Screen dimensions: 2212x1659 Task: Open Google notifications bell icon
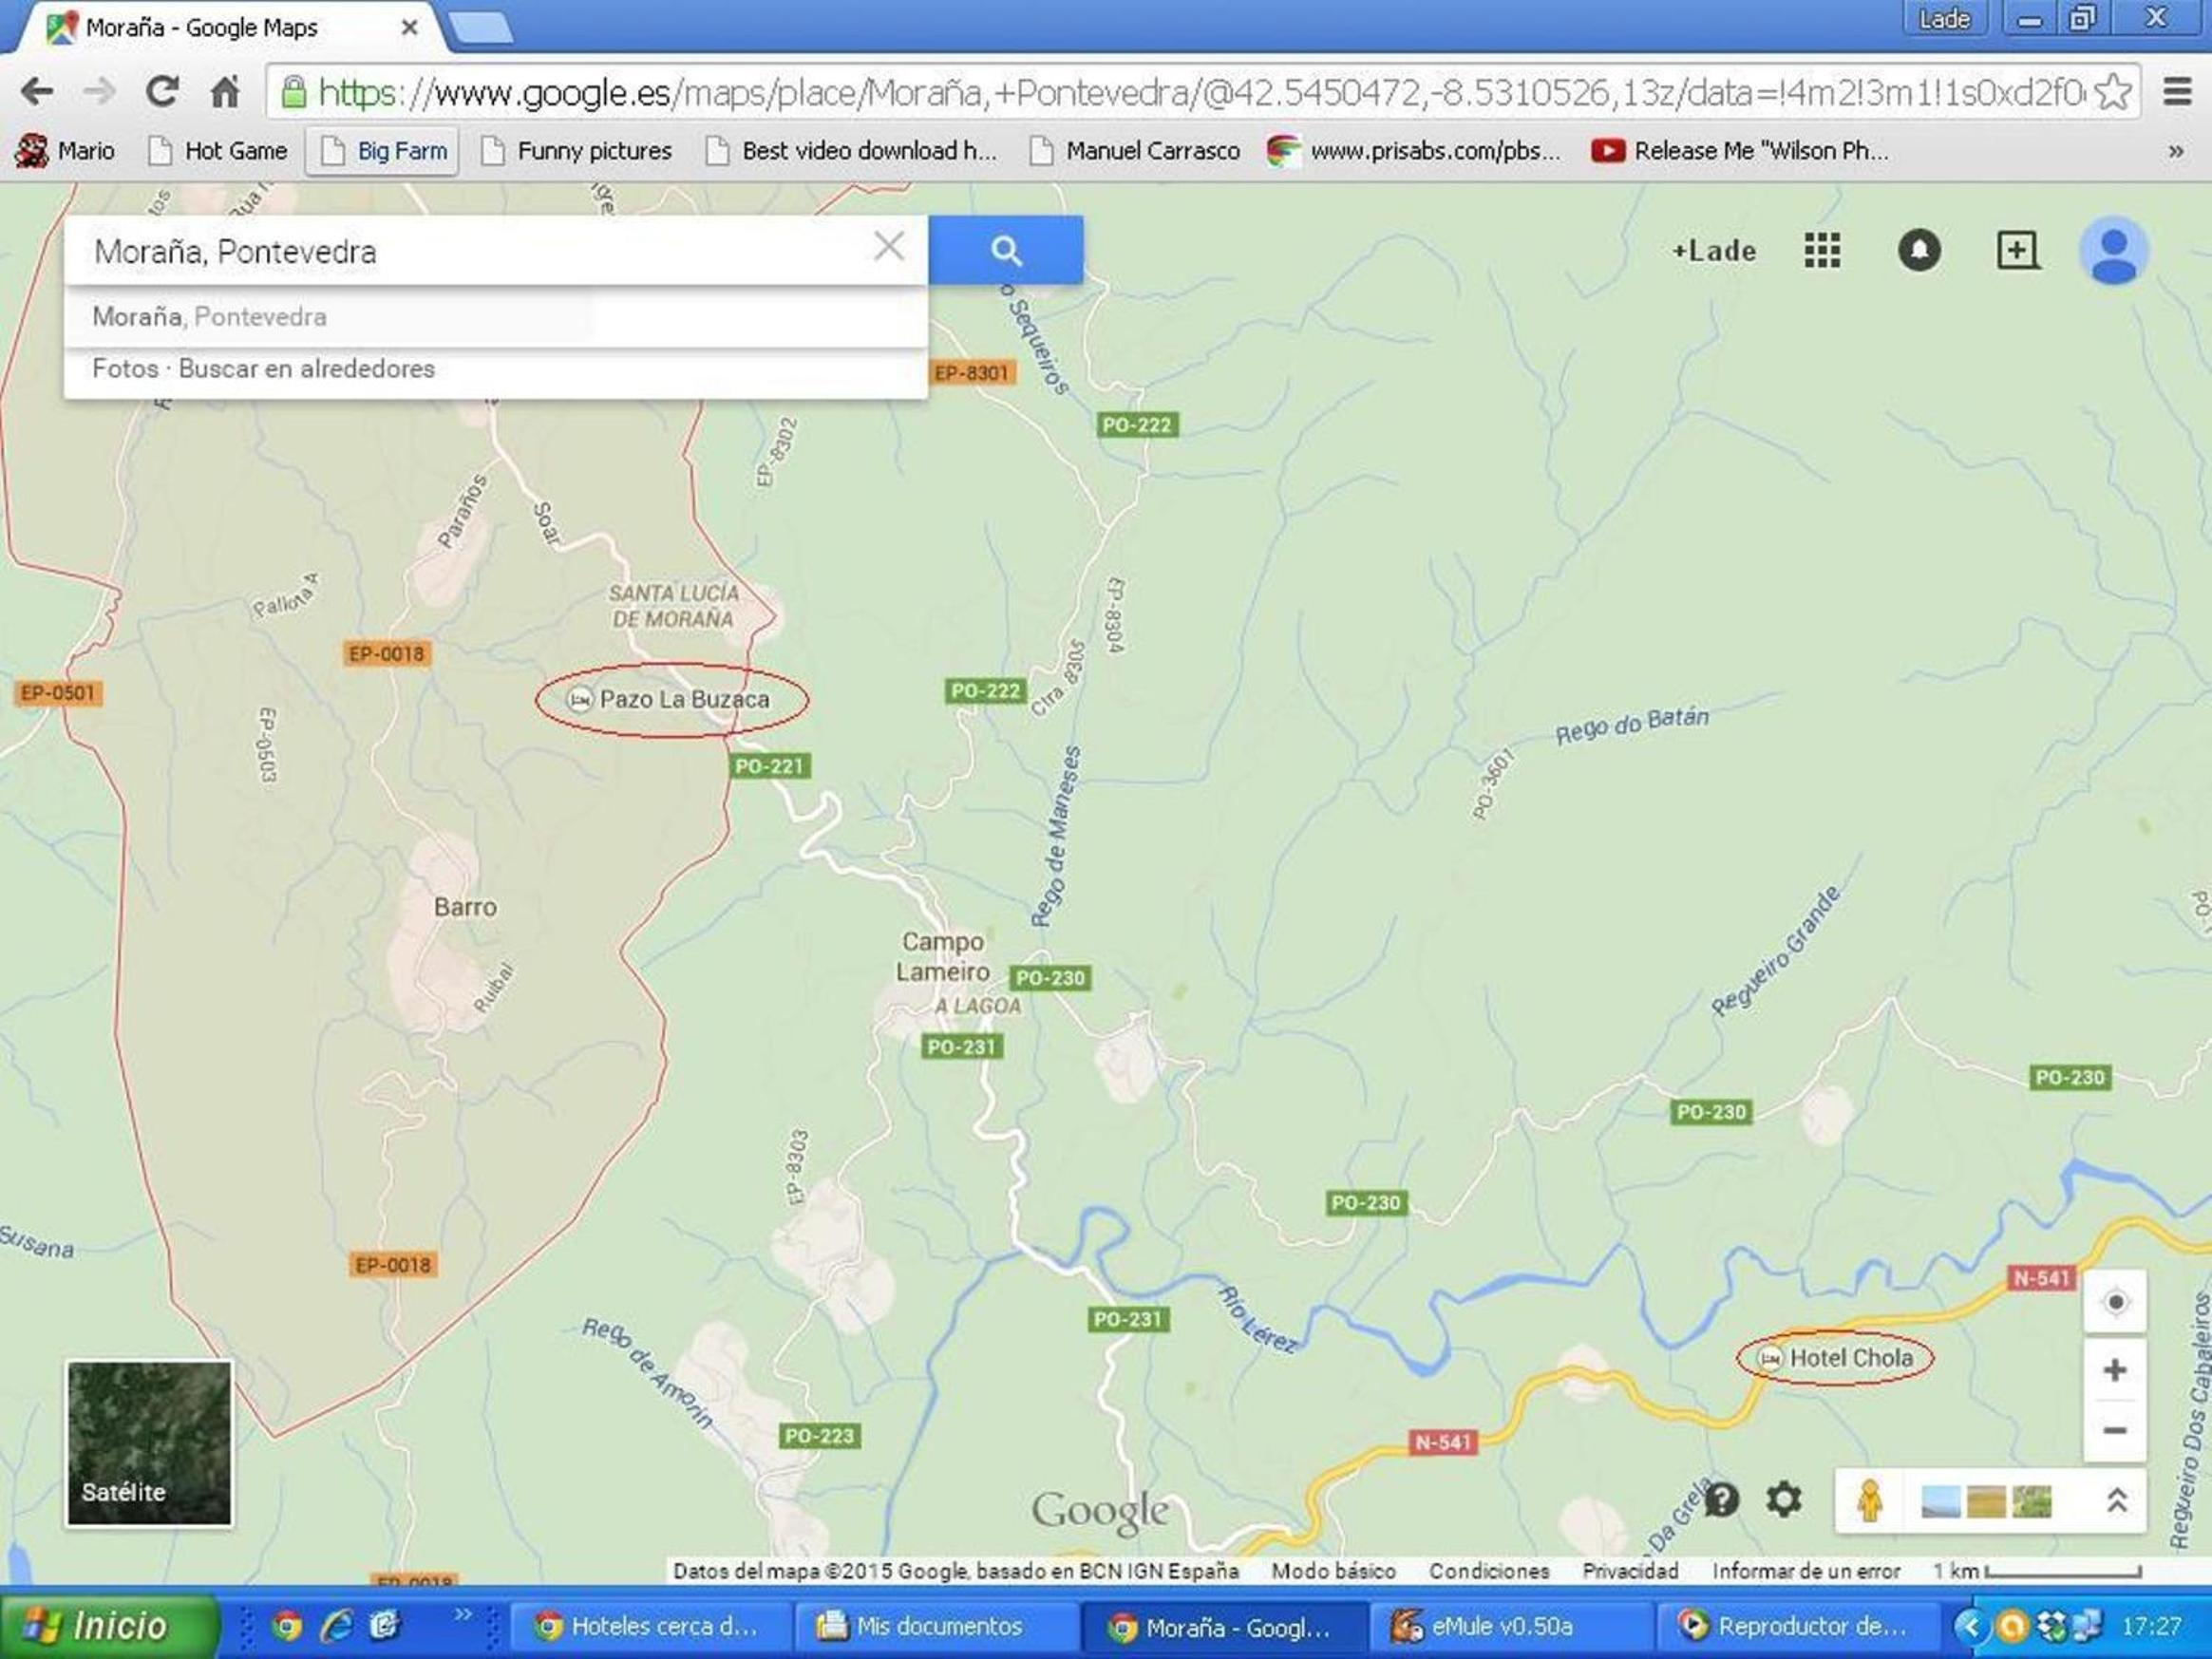(1919, 250)
